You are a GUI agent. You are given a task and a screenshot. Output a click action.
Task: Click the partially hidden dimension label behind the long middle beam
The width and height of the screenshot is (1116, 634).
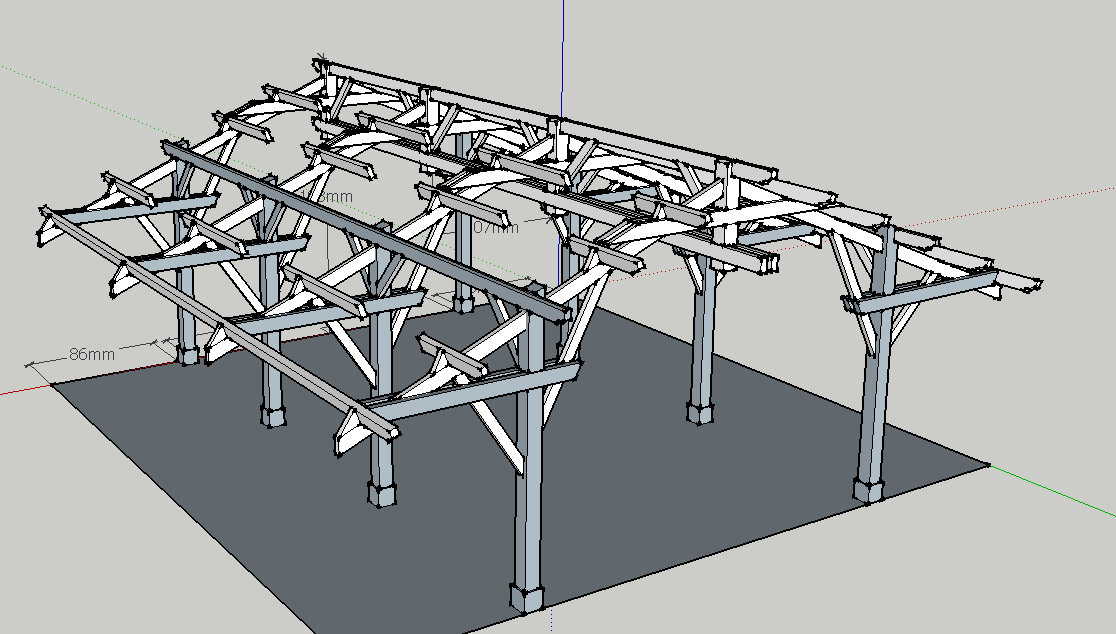[x=336, y=197]
